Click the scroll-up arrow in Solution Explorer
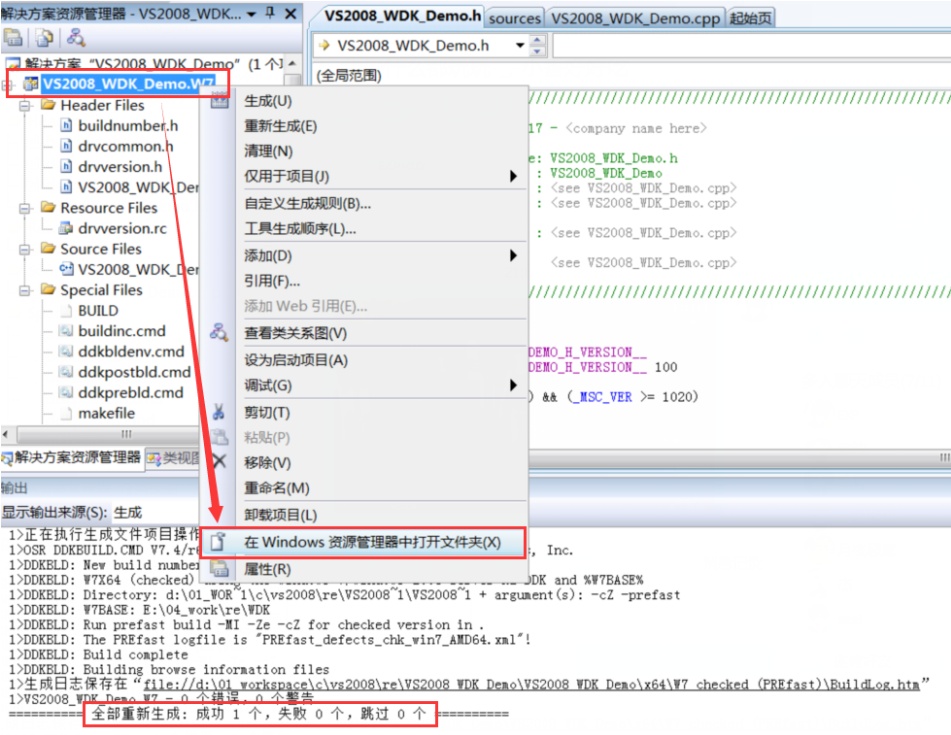The image size is (951, 735). [292, 64]
